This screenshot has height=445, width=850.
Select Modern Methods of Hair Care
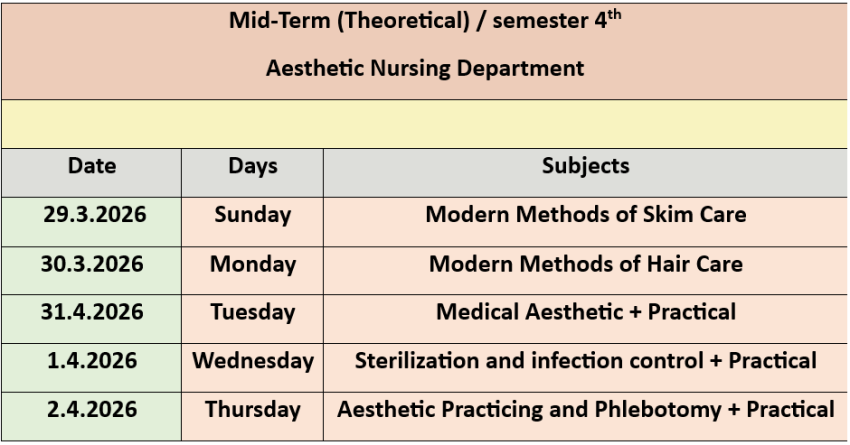585,265
